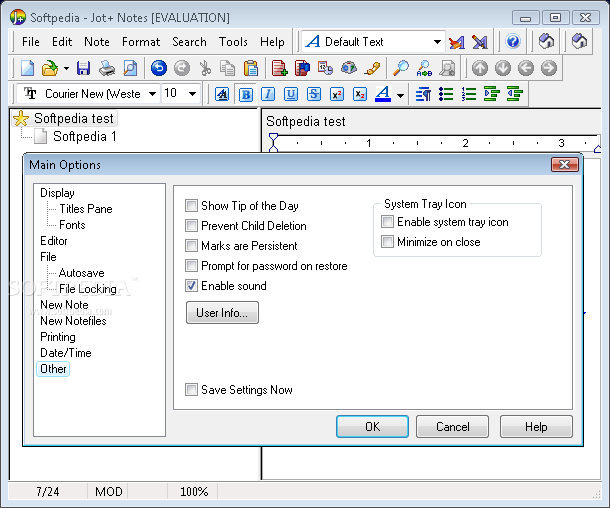Click the Copy icon in toolbar
Image resolution: width=610 pixels, height=508 pixels.
tap(228, 68)
